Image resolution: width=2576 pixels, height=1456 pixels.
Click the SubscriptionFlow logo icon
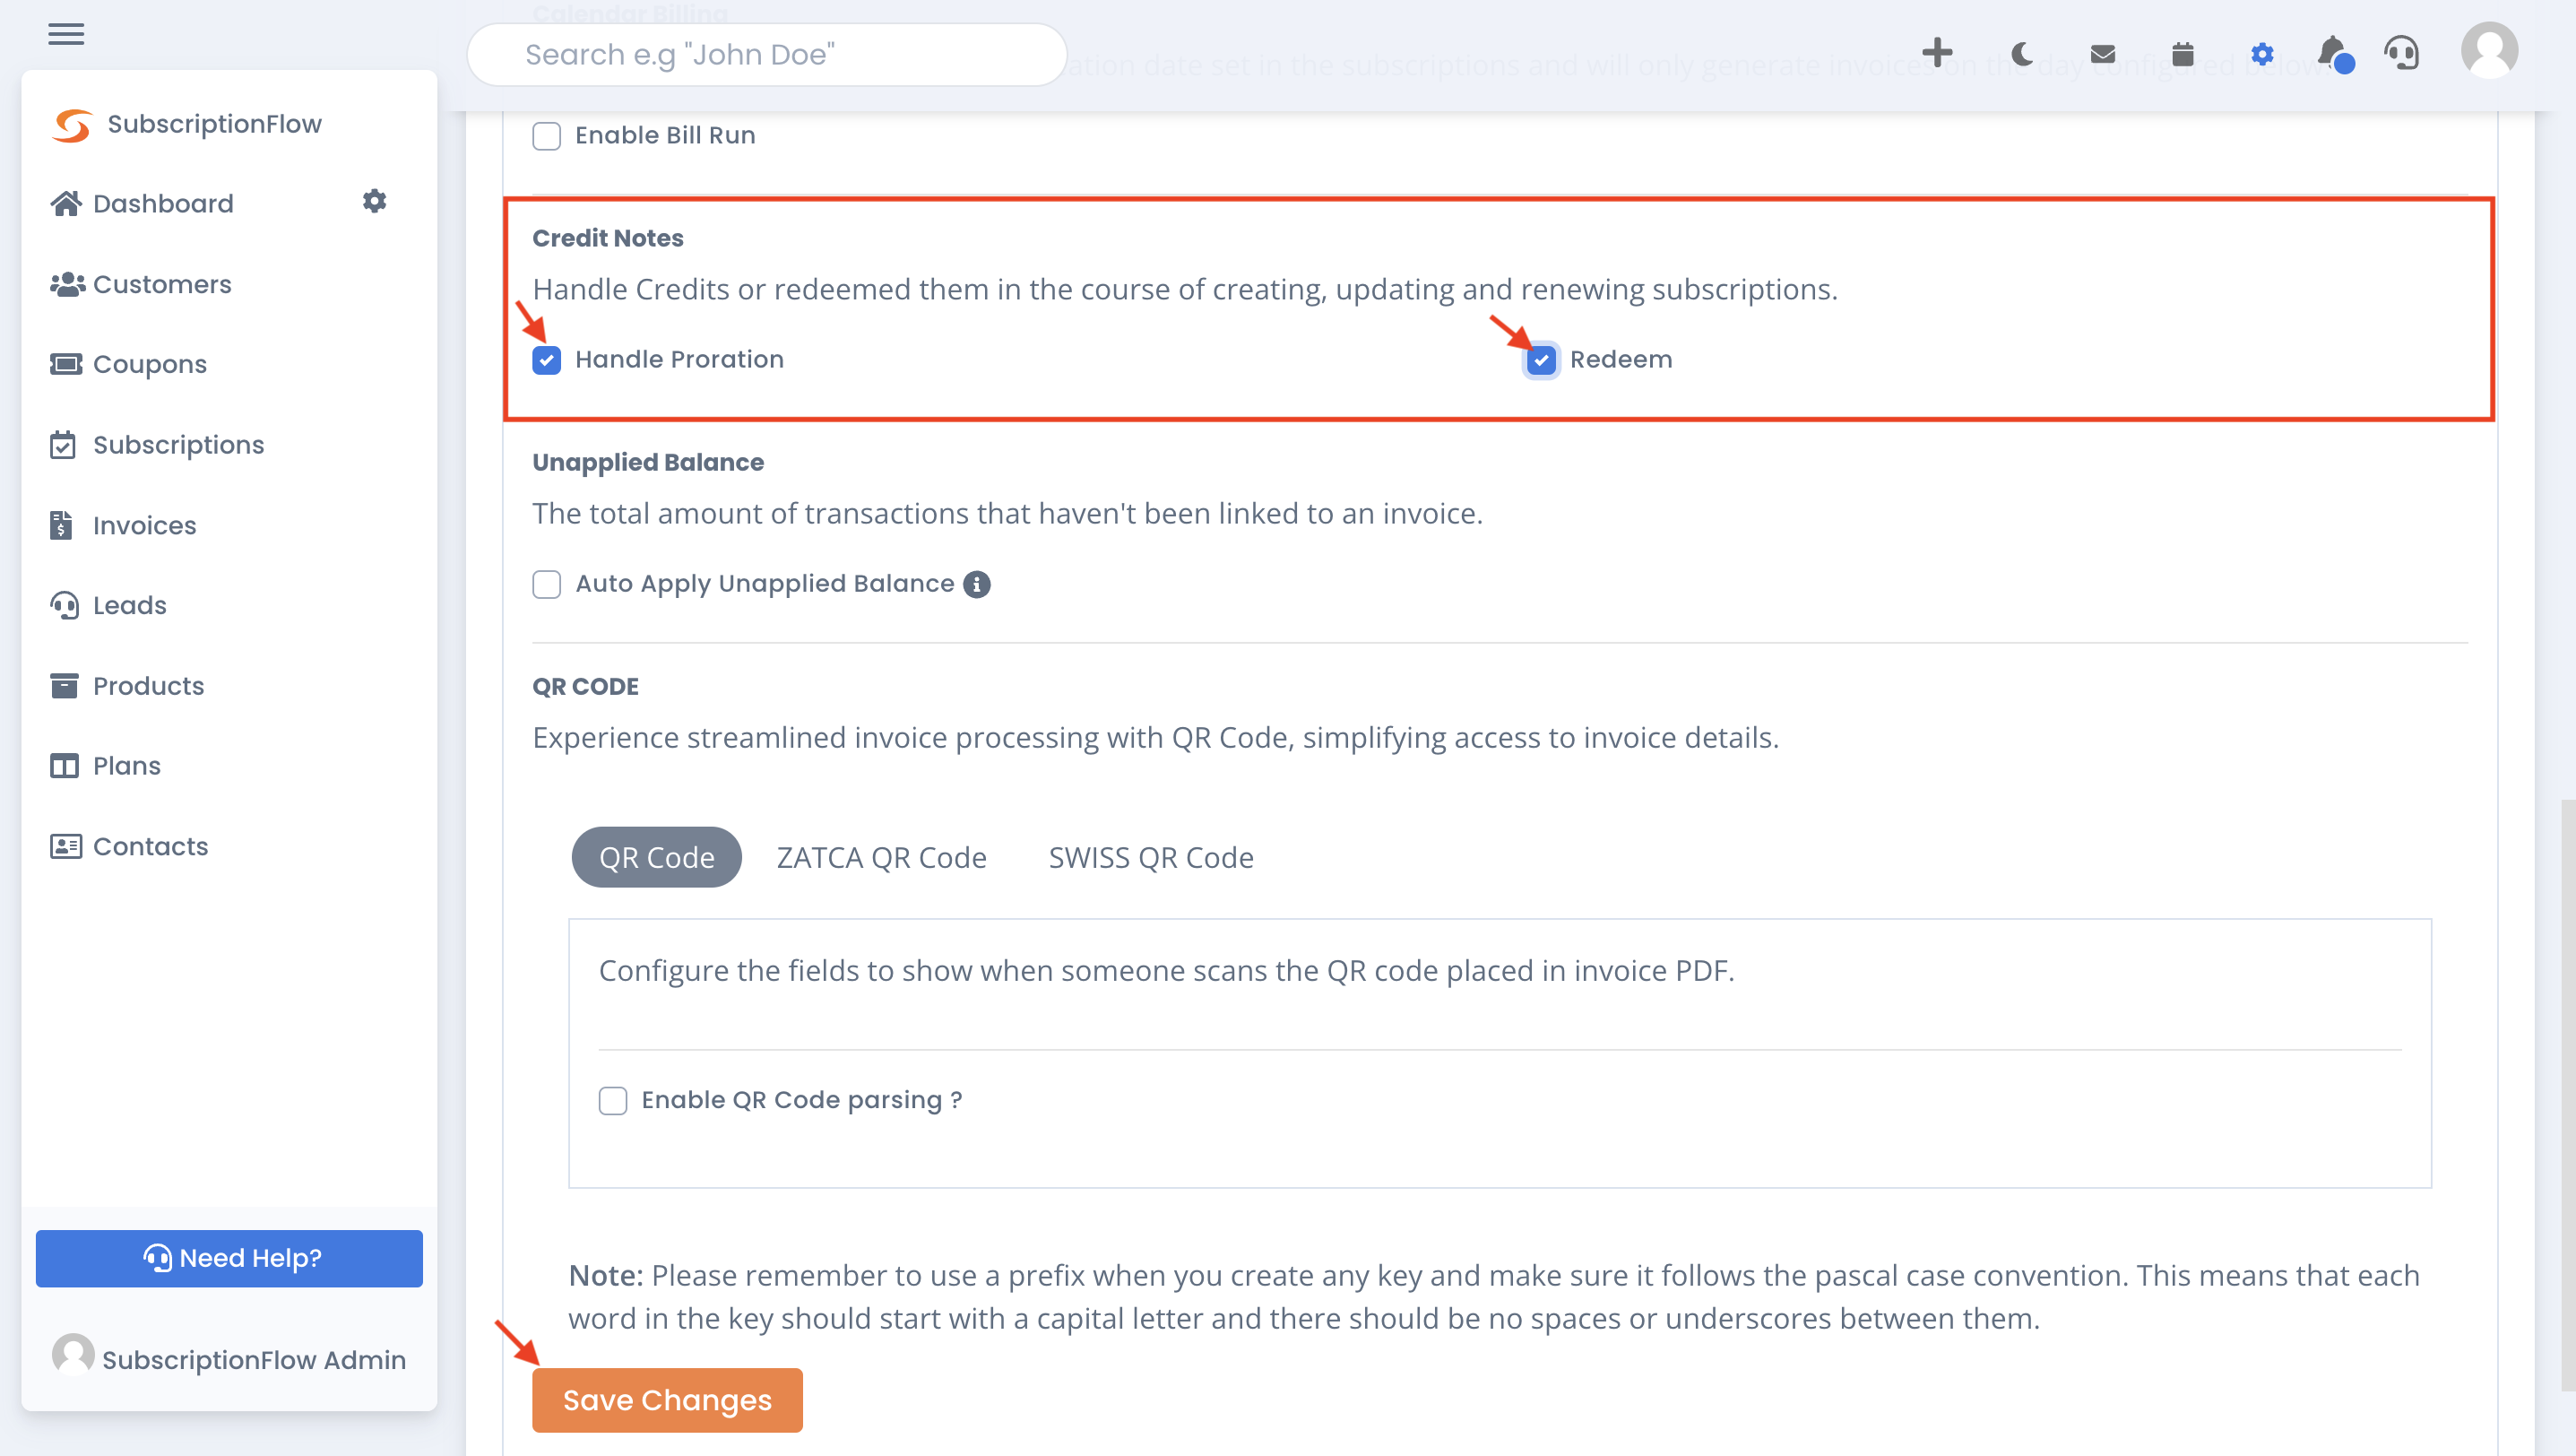[72, 125]
